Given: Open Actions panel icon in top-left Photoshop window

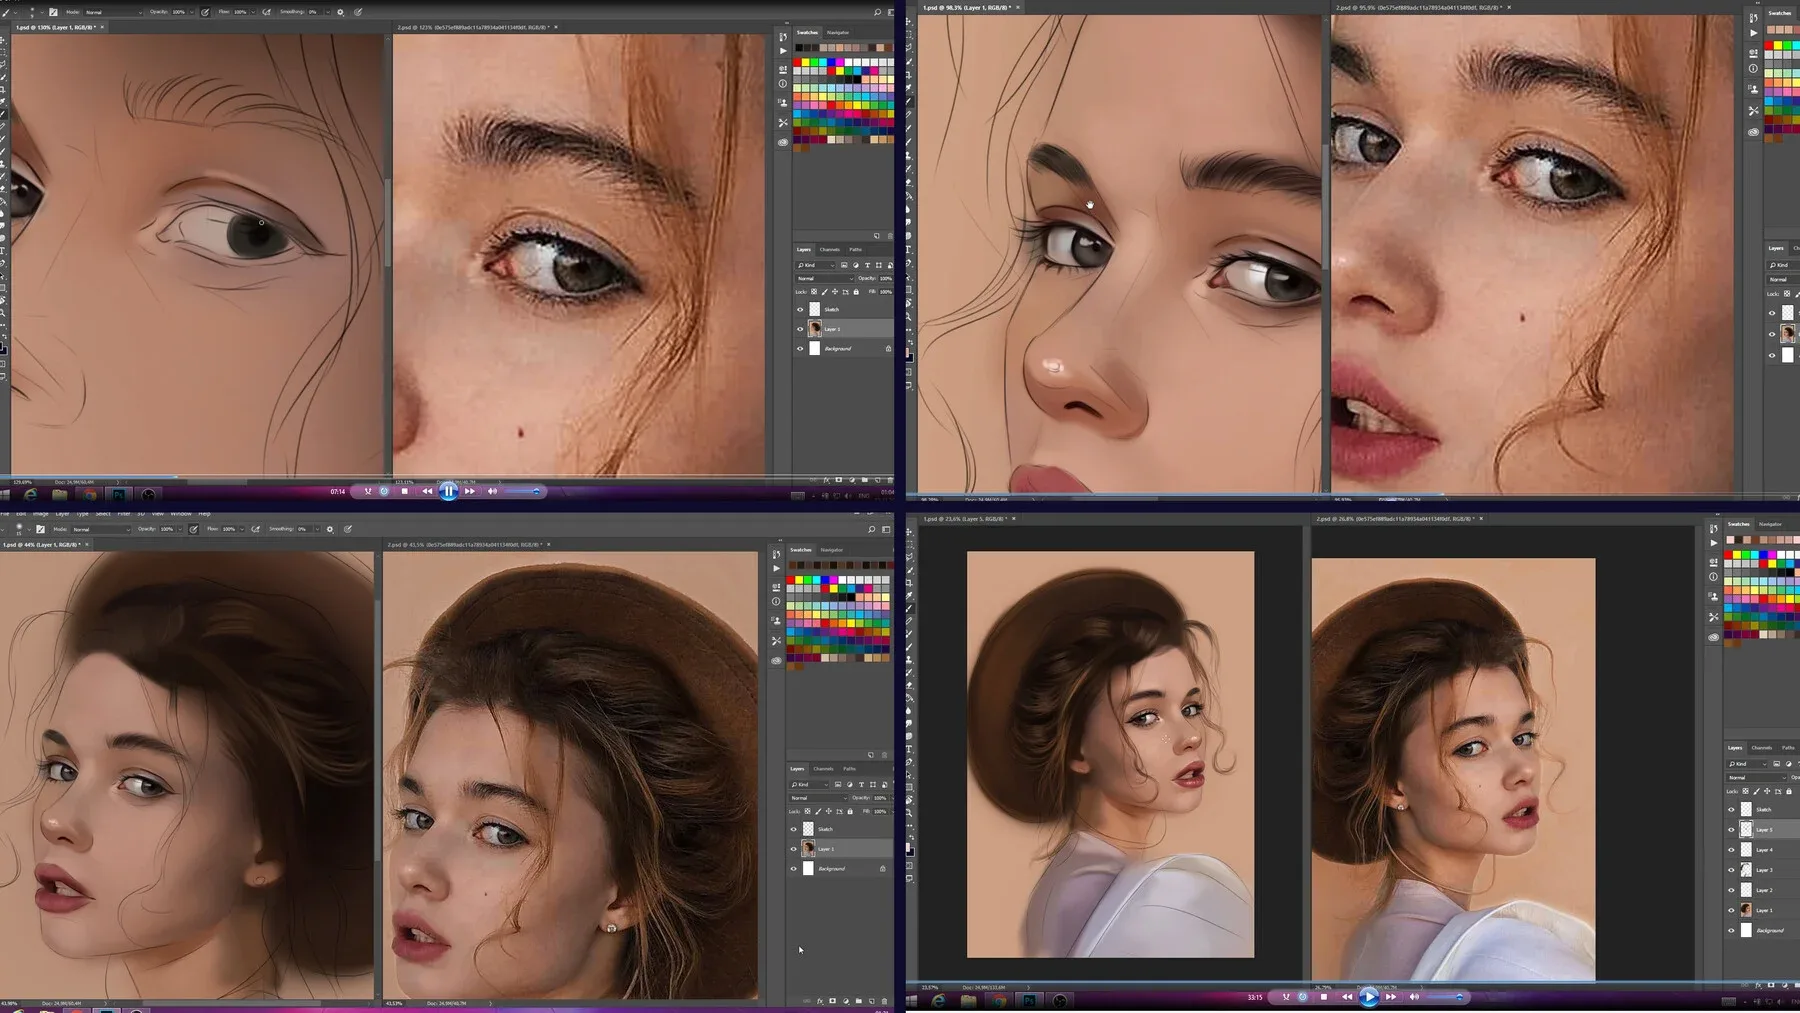Looking at the screenshot, I should [783, 51].
